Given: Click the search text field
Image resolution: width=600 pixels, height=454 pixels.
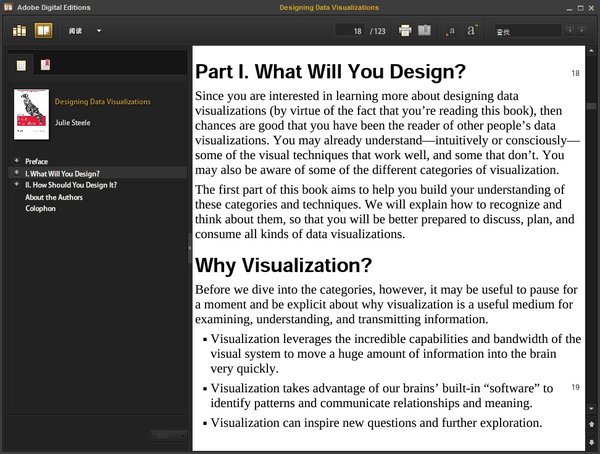Looking at the screenshot, I should (527, 31).
